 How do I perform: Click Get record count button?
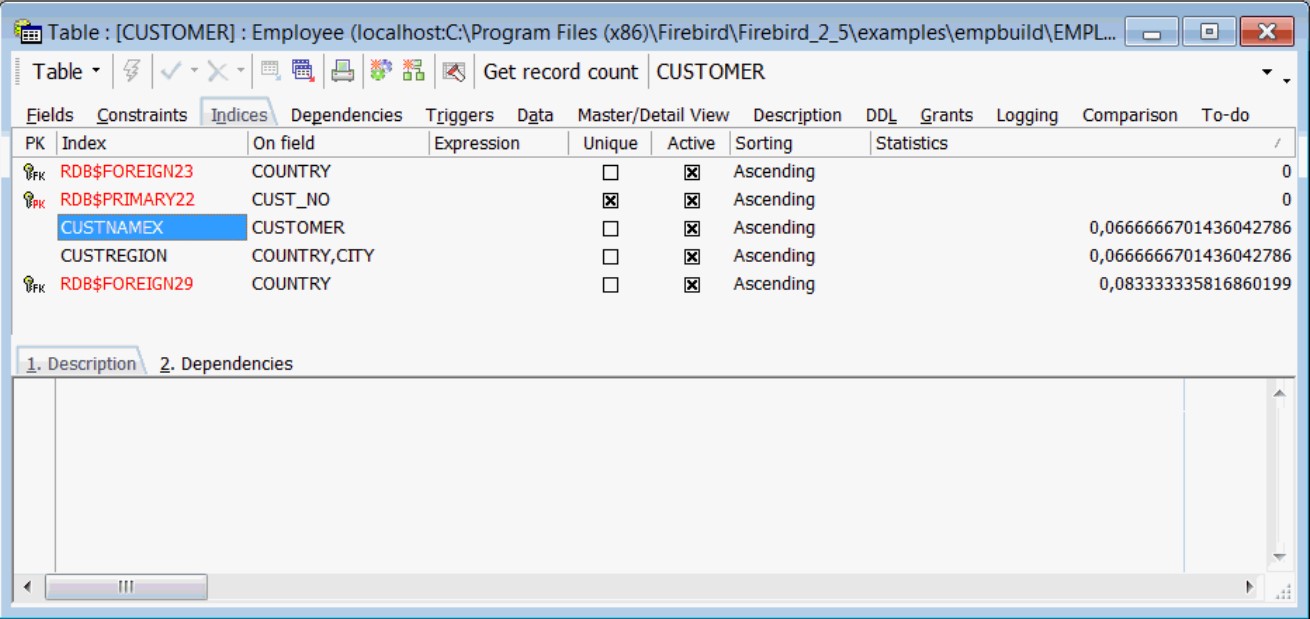[560, 72]
